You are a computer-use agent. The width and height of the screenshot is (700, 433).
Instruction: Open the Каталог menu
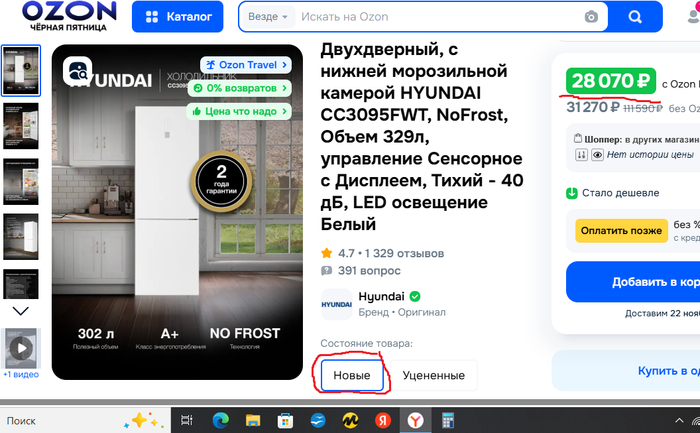coord(178,17)
